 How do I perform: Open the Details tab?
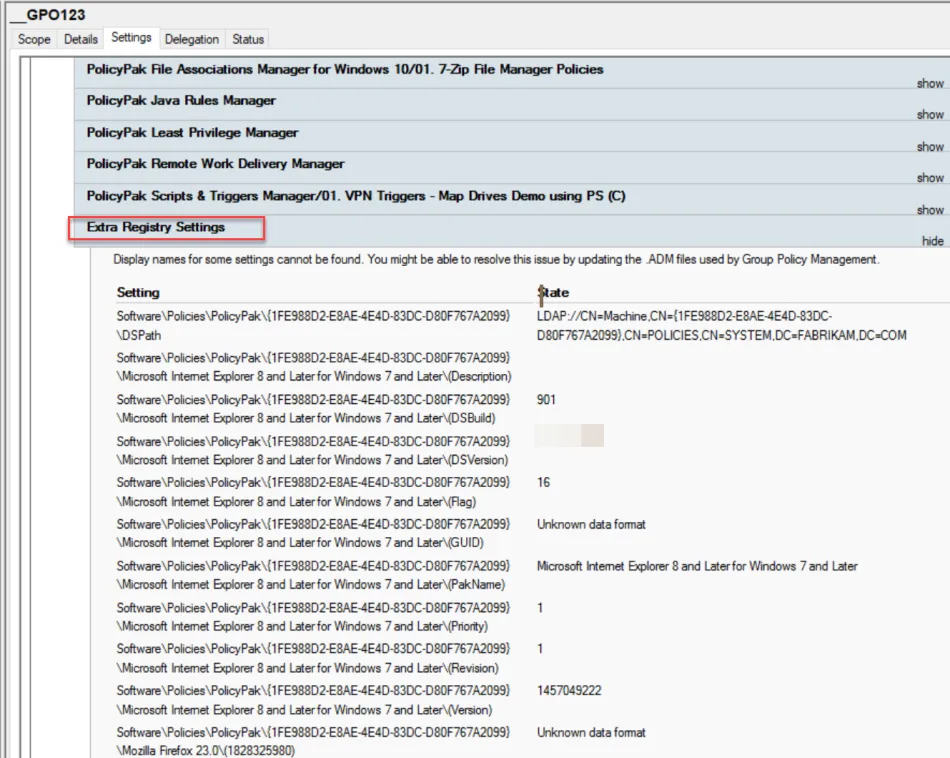81,39
